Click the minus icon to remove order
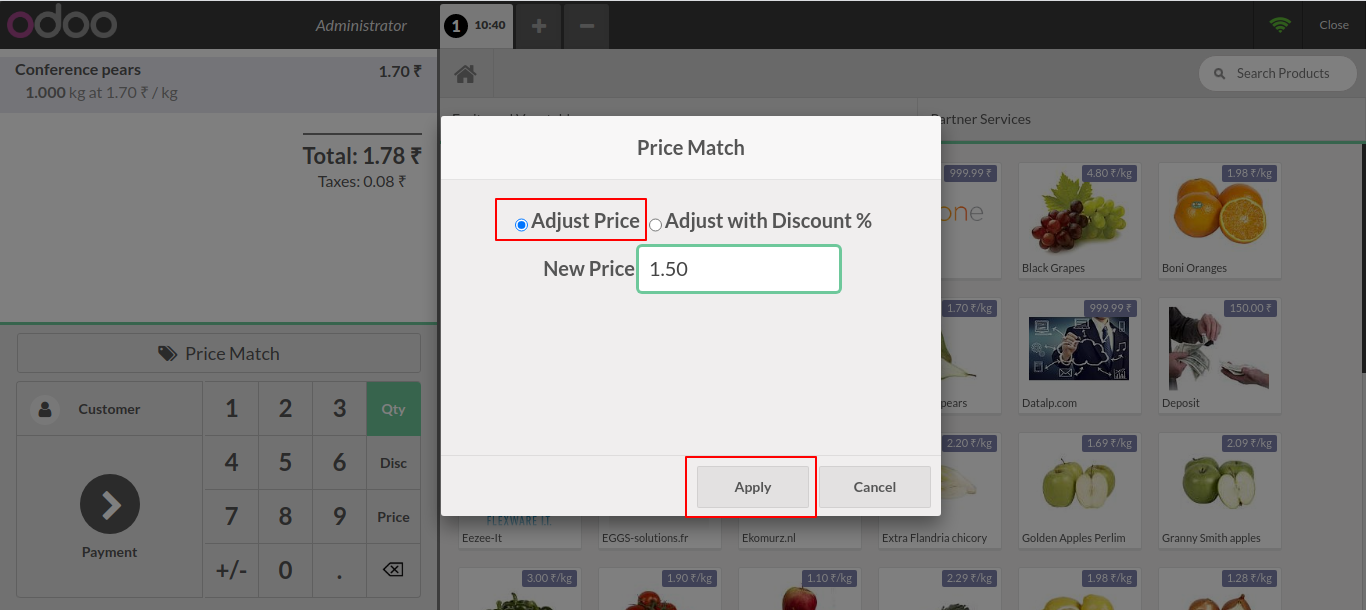Image resolution: width=1366 pixels, height=610 pixels. point(586,26)
